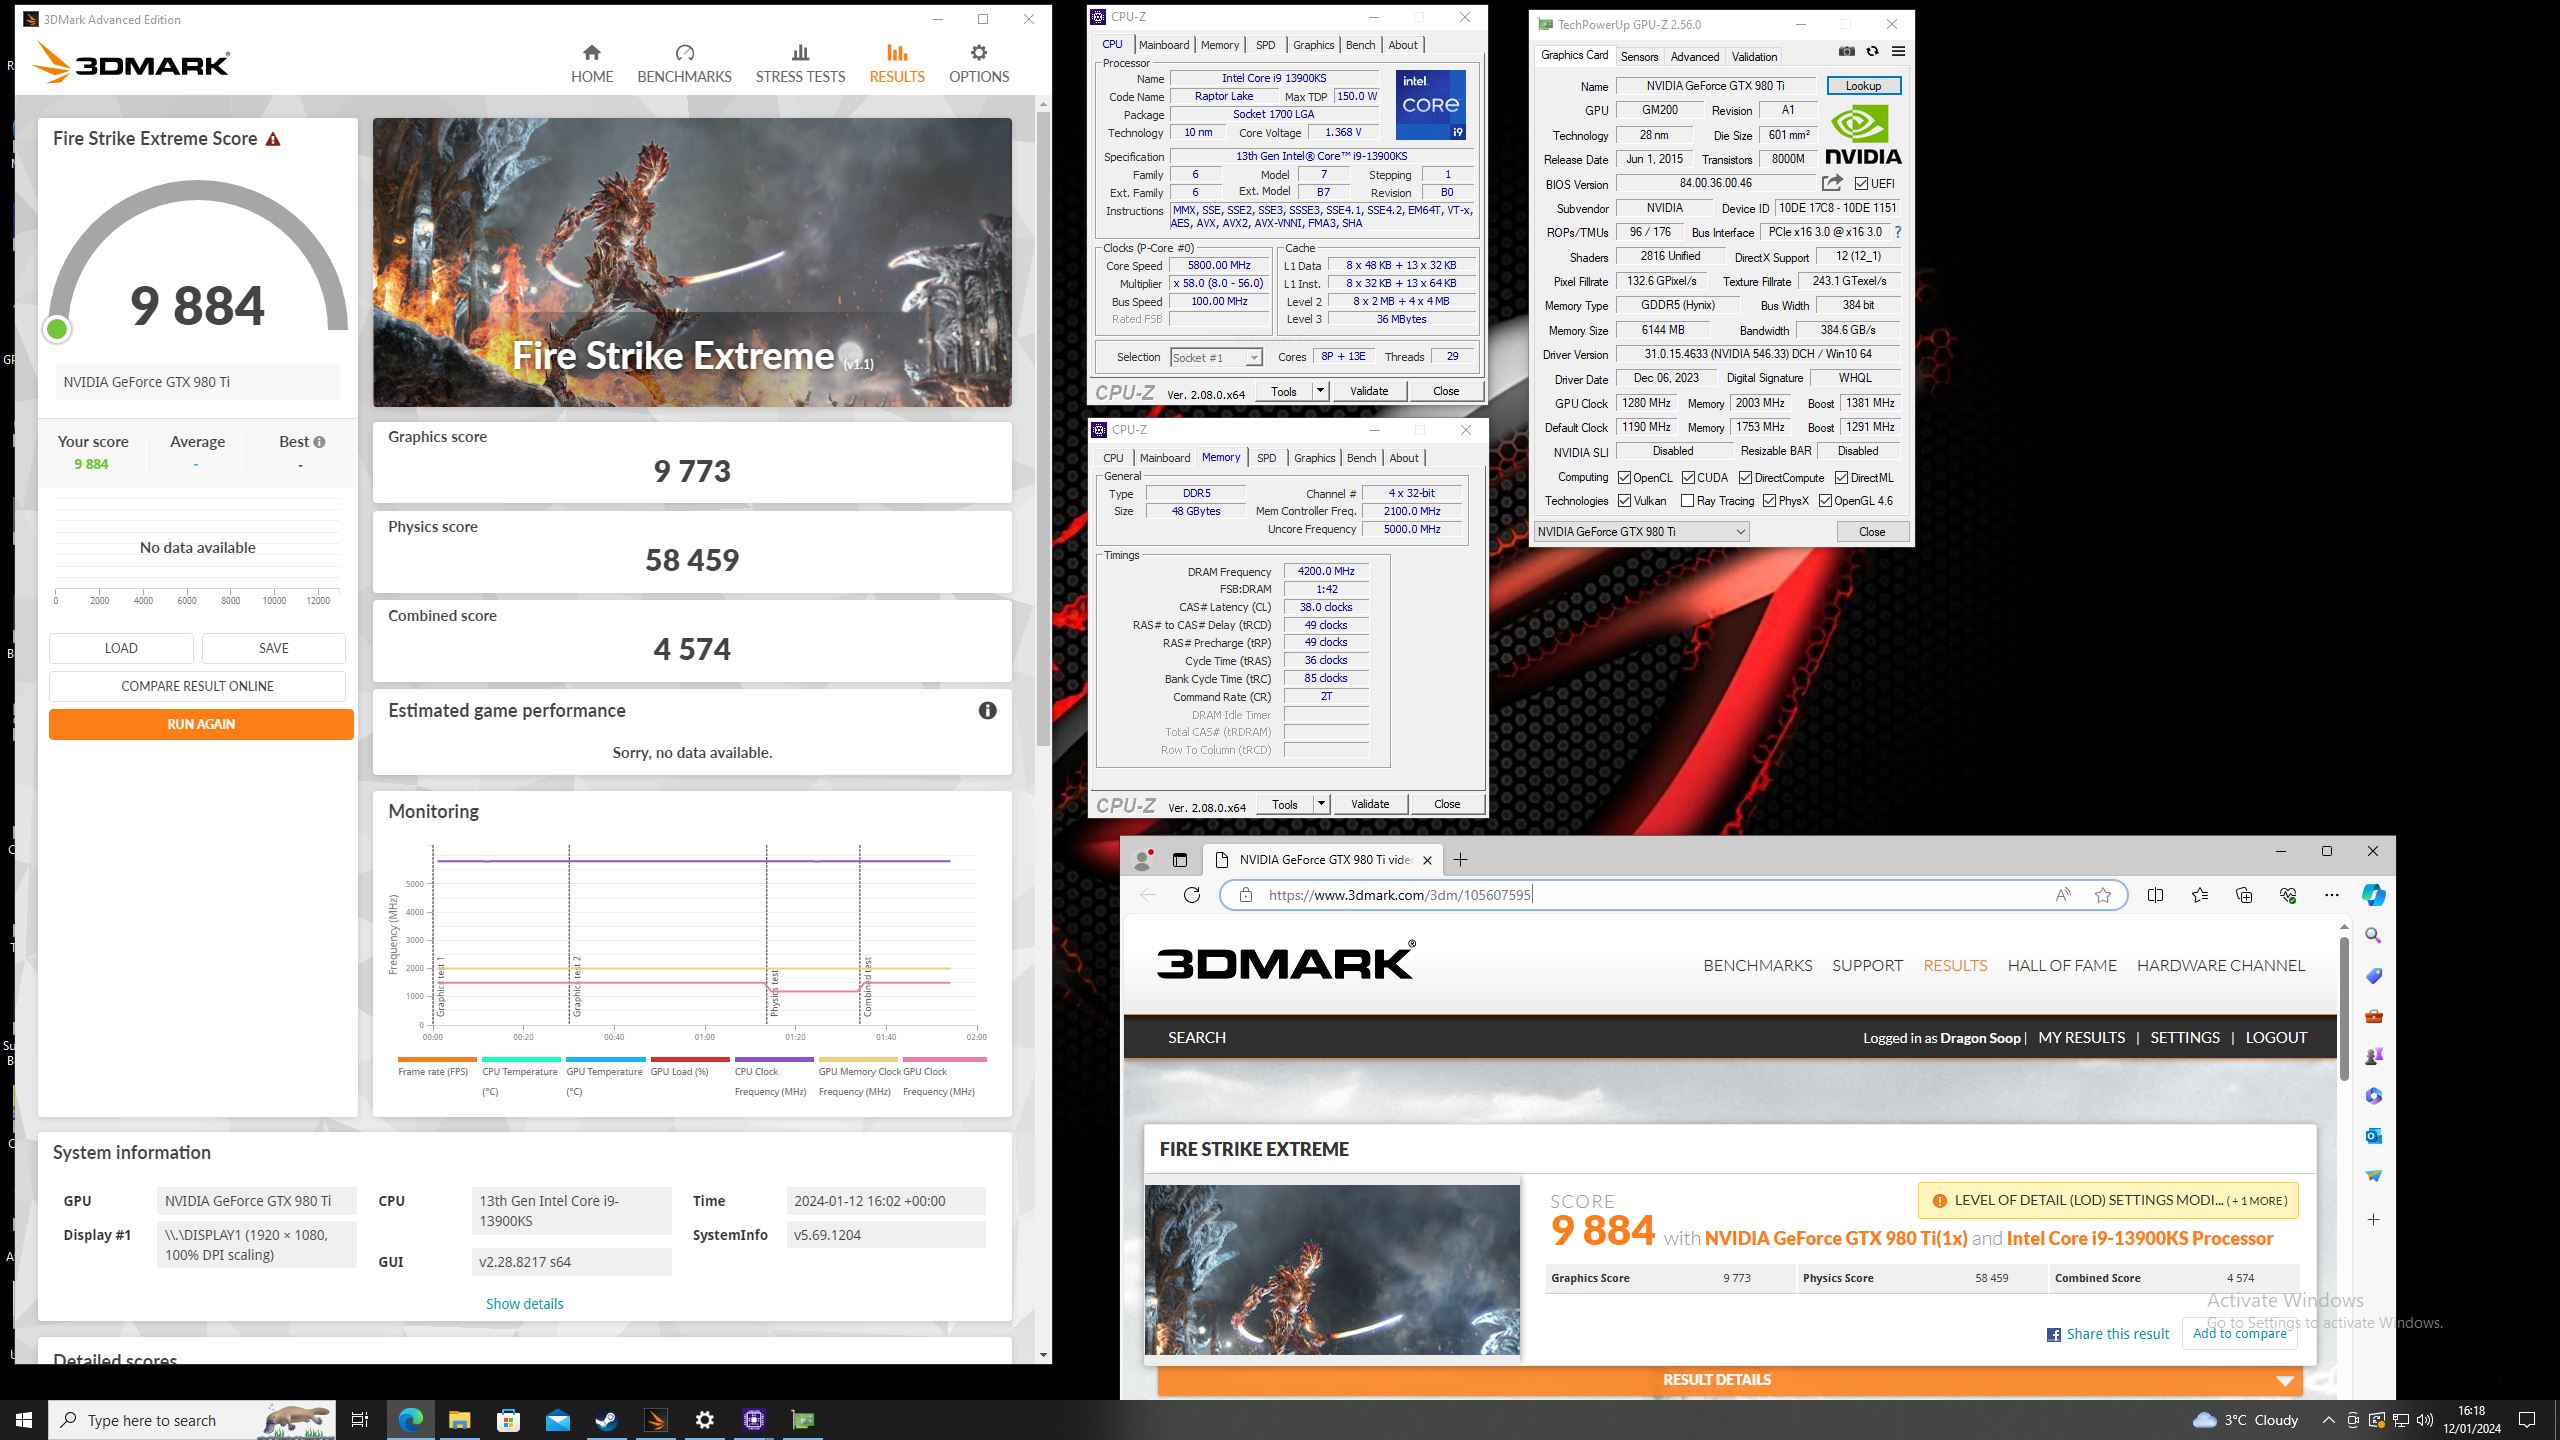Toggle the CUDA checkbox in GPU-Z
This screenshot has height=1440, width=2560.
click(x=1689, y=478)
